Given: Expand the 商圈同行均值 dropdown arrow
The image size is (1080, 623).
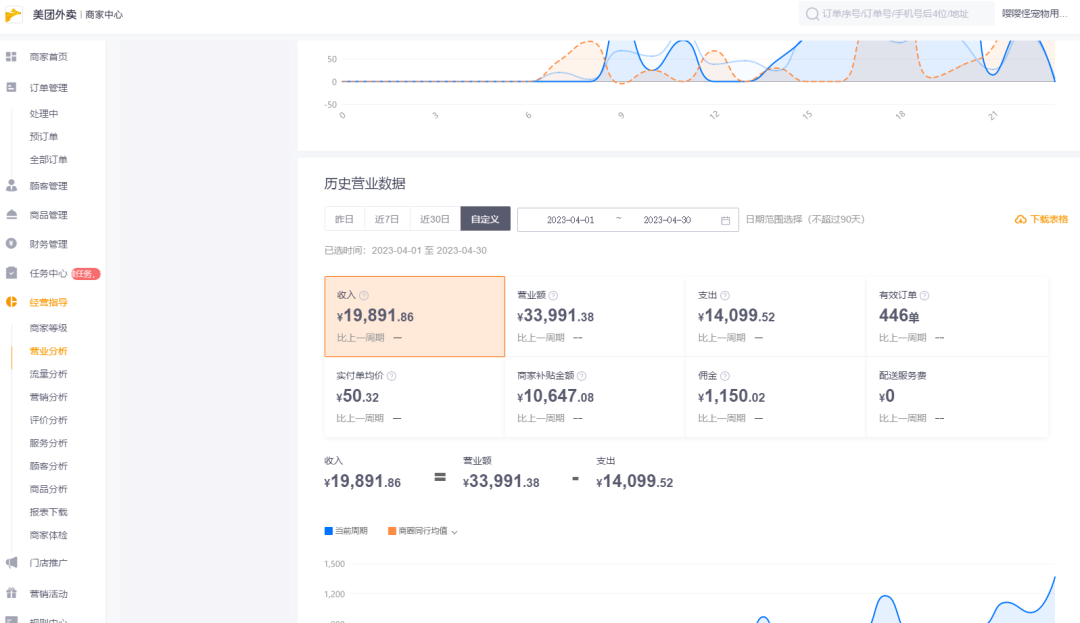Looking at the screenshot, I should tap(455, 531).
